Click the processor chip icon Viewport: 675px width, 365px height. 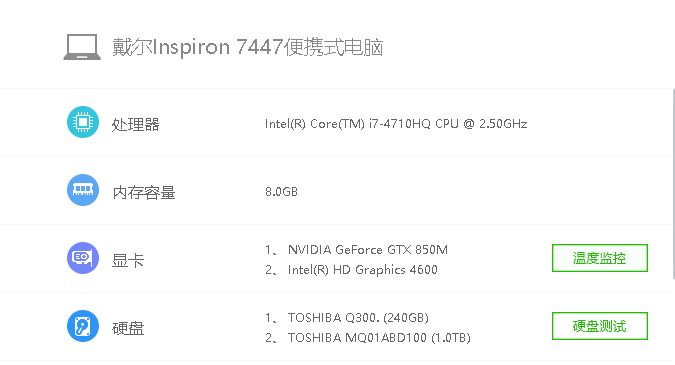coord(83,122)
